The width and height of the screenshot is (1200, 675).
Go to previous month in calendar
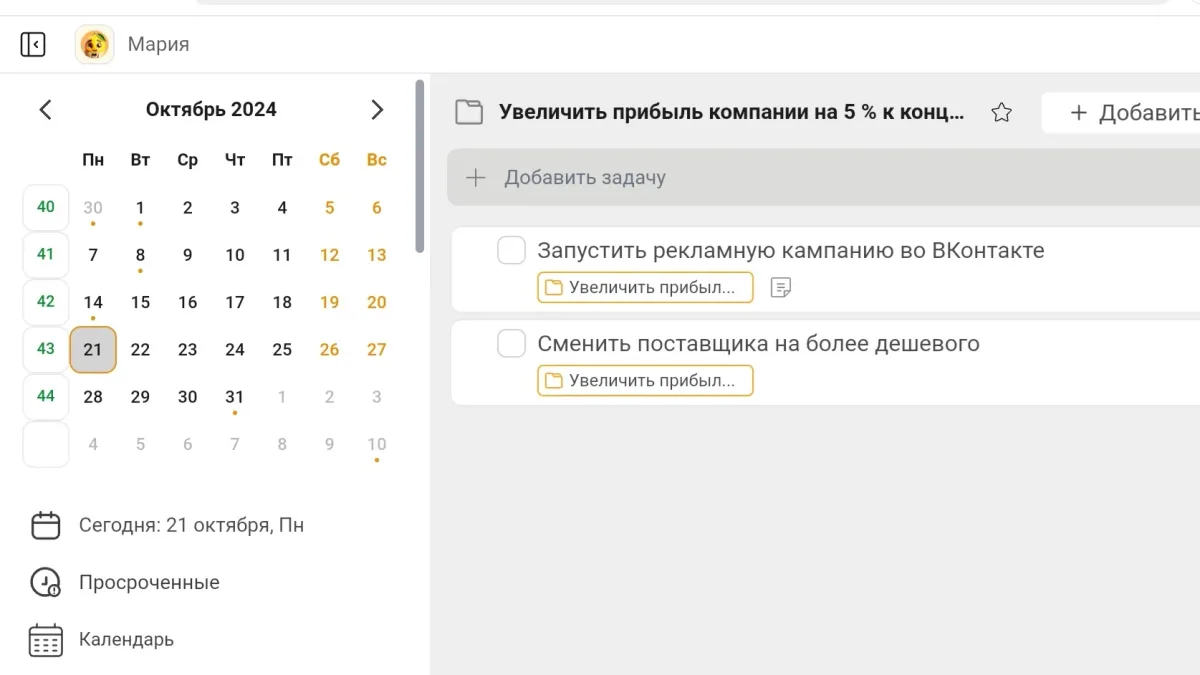tap(45, 110)
